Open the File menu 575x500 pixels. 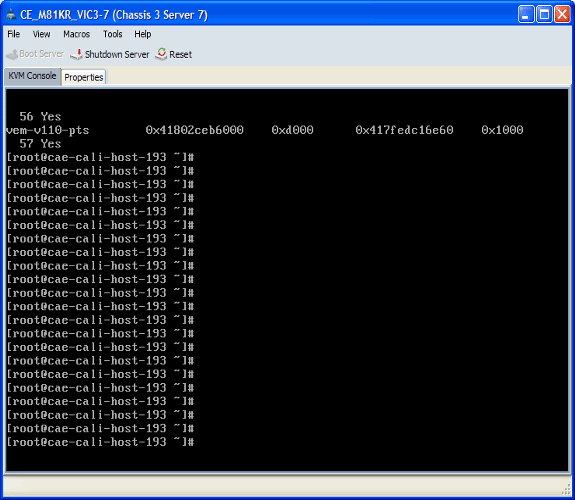click(x=14, y=34)
